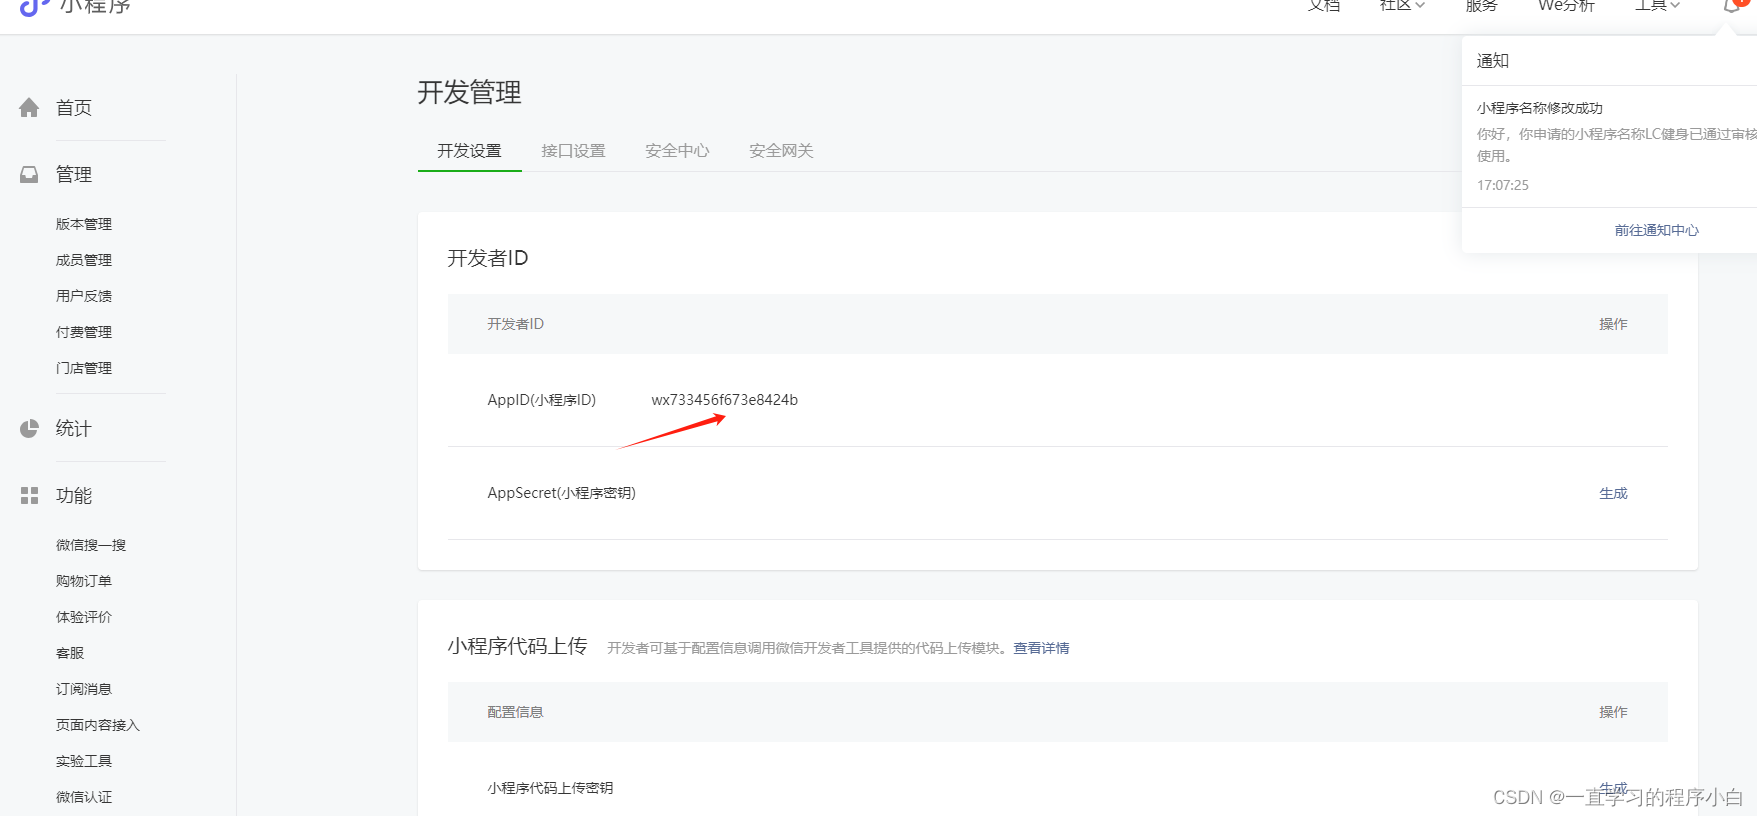Click the 配置信息 column header

(x=516, y=712)
